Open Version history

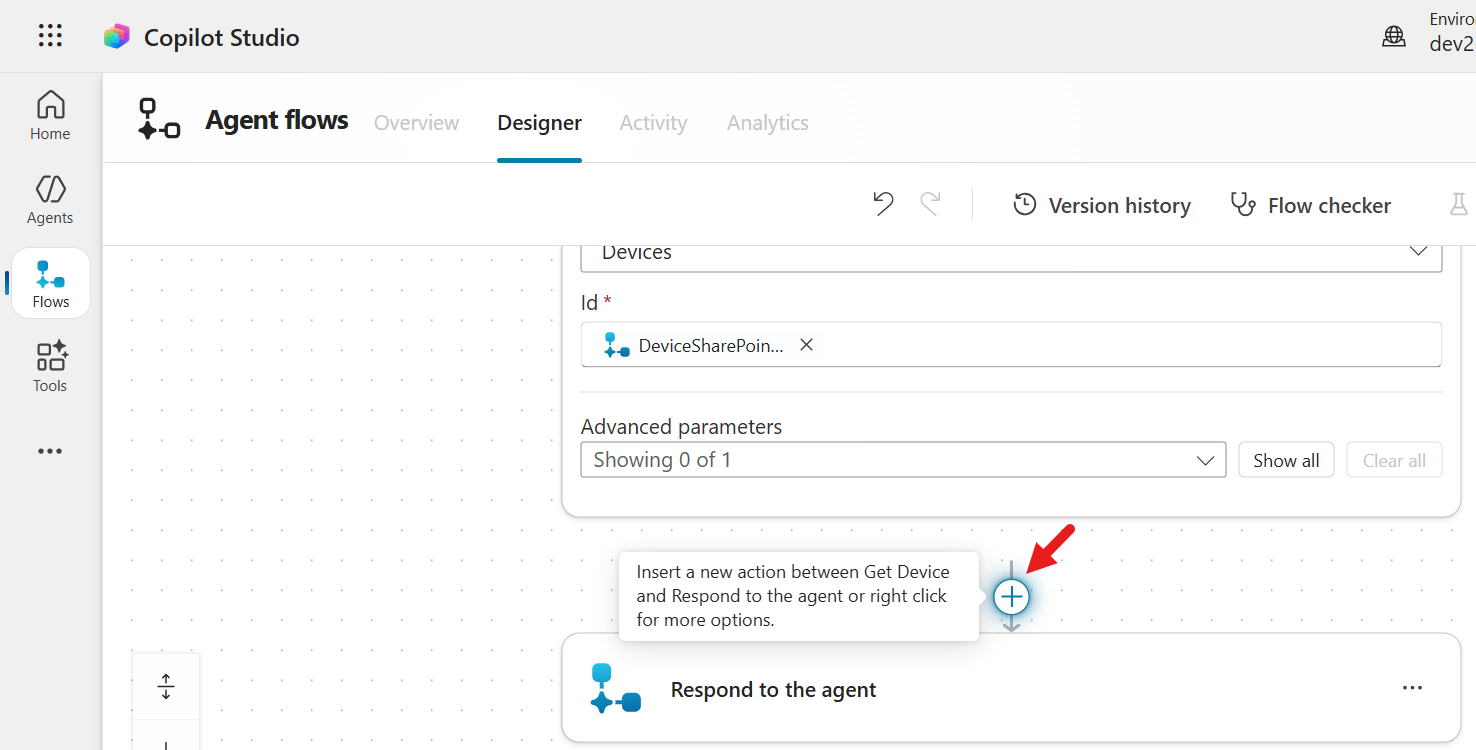click(1101, 205)
